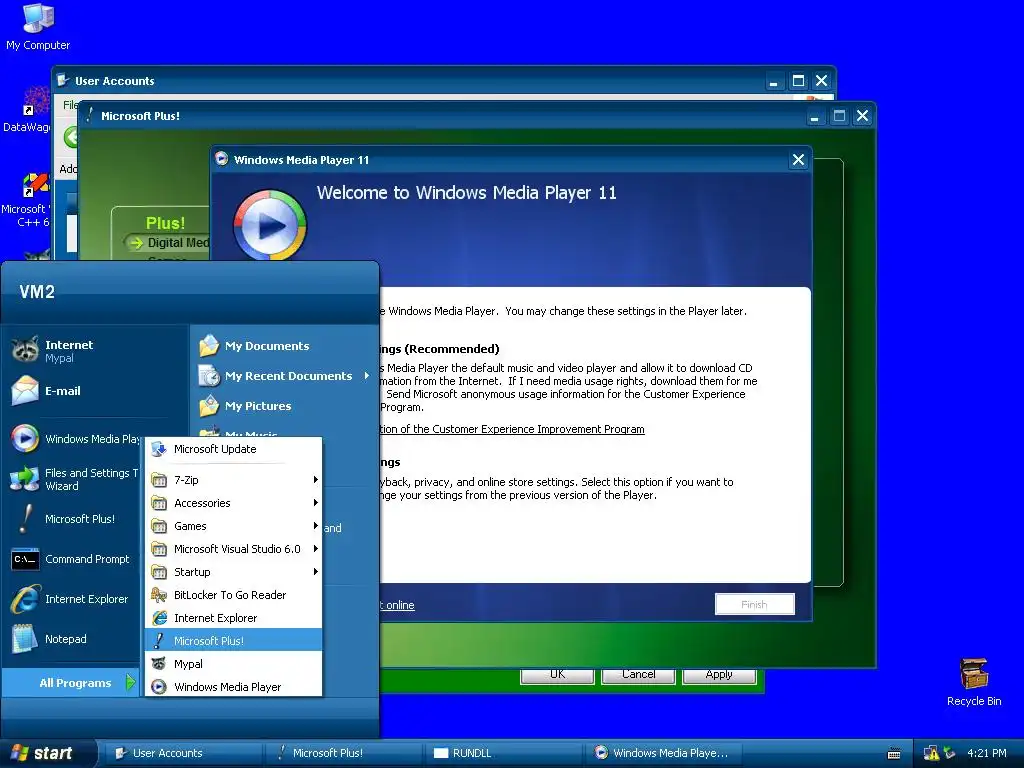
Task: Click the pinned Microsoft Plus! exclamation icon
Action: pos(25,519)
